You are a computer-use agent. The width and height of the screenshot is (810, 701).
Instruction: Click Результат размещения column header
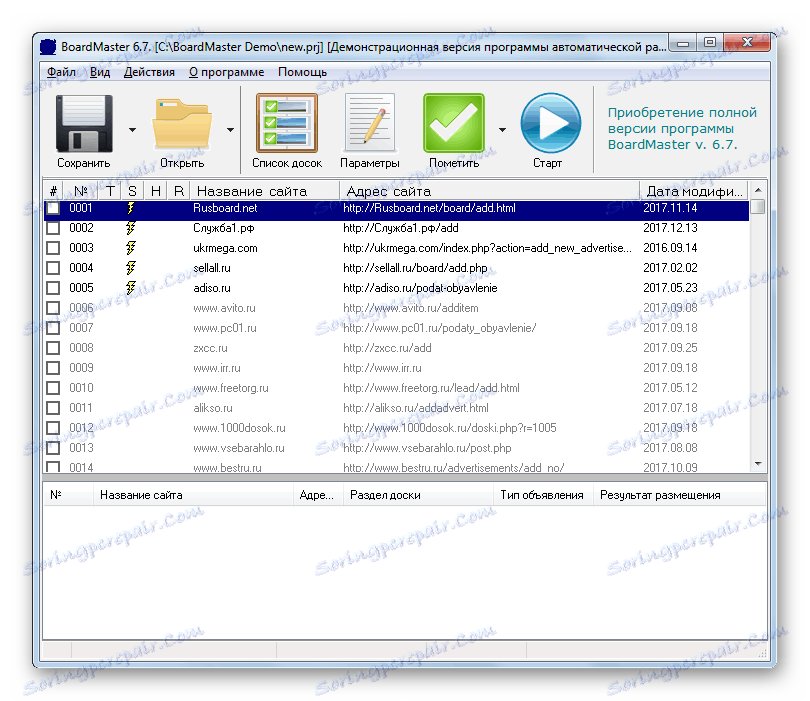pyautogui.click(x=679, y=495)
